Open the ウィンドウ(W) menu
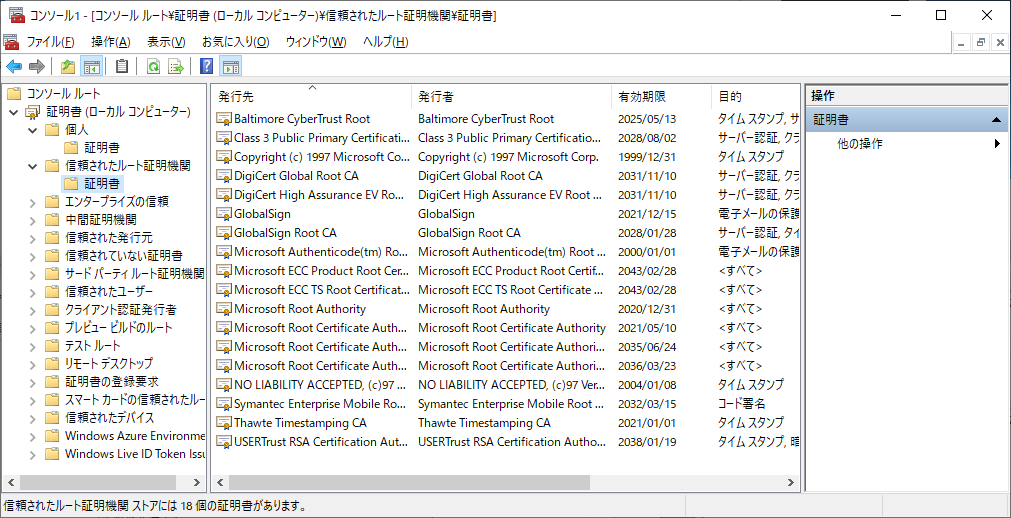Image resolution: width=1011 pixels, height=518 pixels. click(316, 42)
